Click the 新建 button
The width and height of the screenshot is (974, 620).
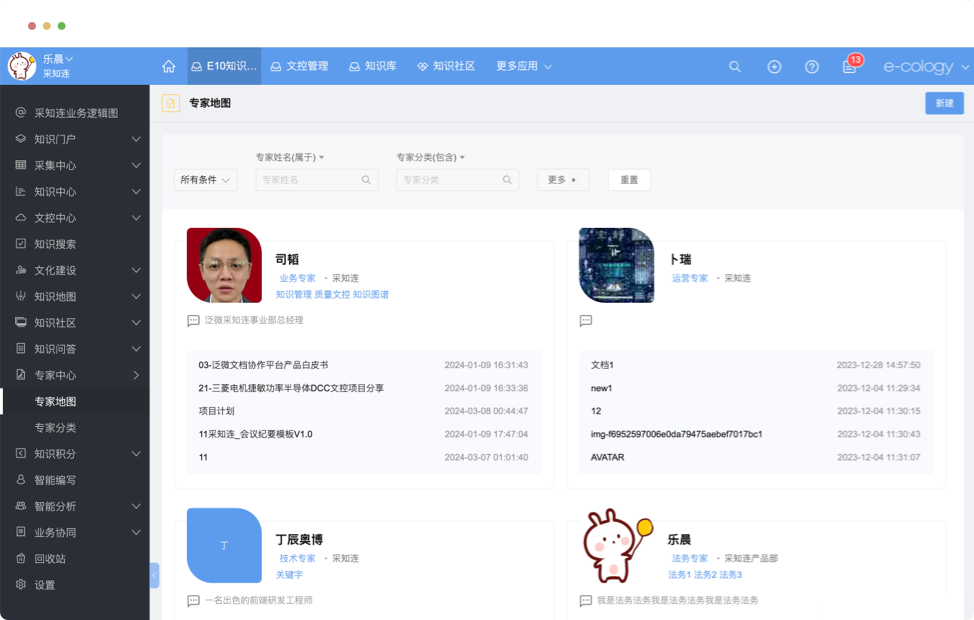point(944,103)
